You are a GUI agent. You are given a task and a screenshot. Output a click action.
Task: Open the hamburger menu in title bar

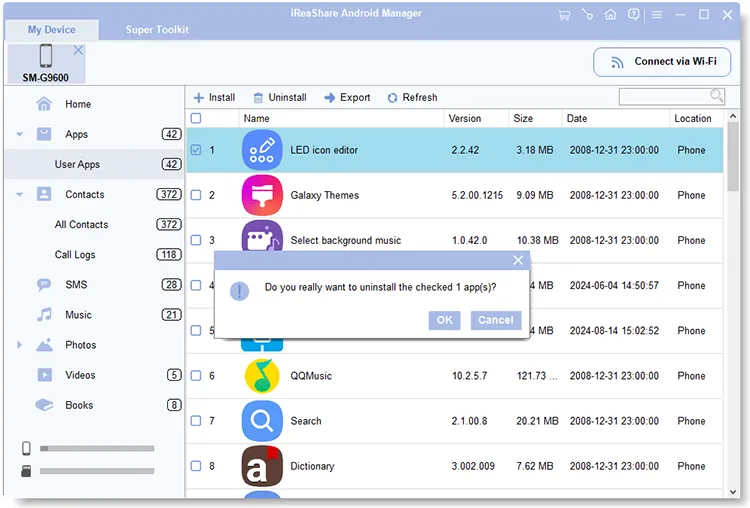click(657, 15)
